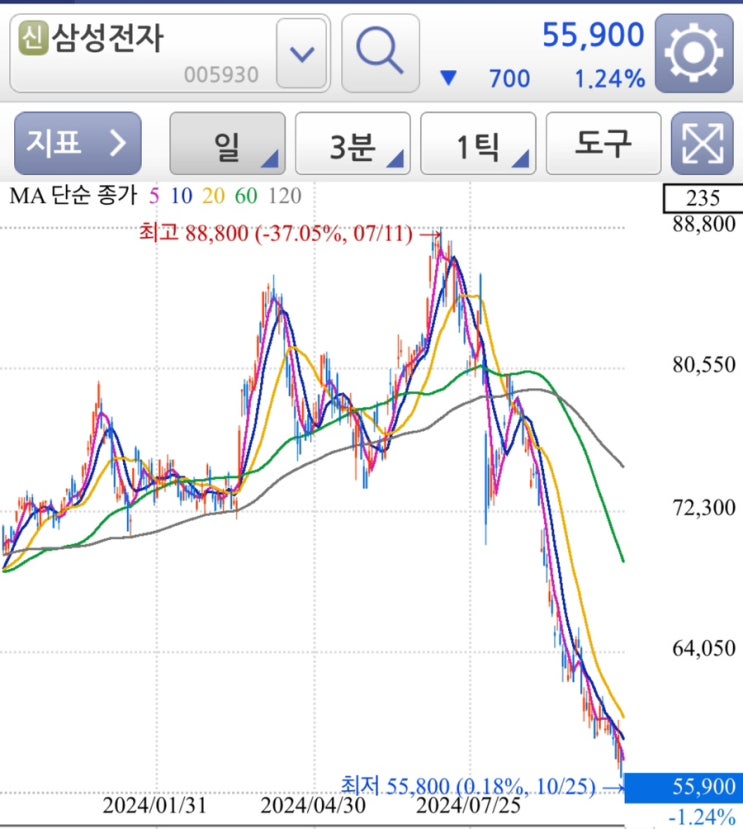Screen dimensions: 743x829
Task: Click the 88,800 price axis label
Action: 704,224
